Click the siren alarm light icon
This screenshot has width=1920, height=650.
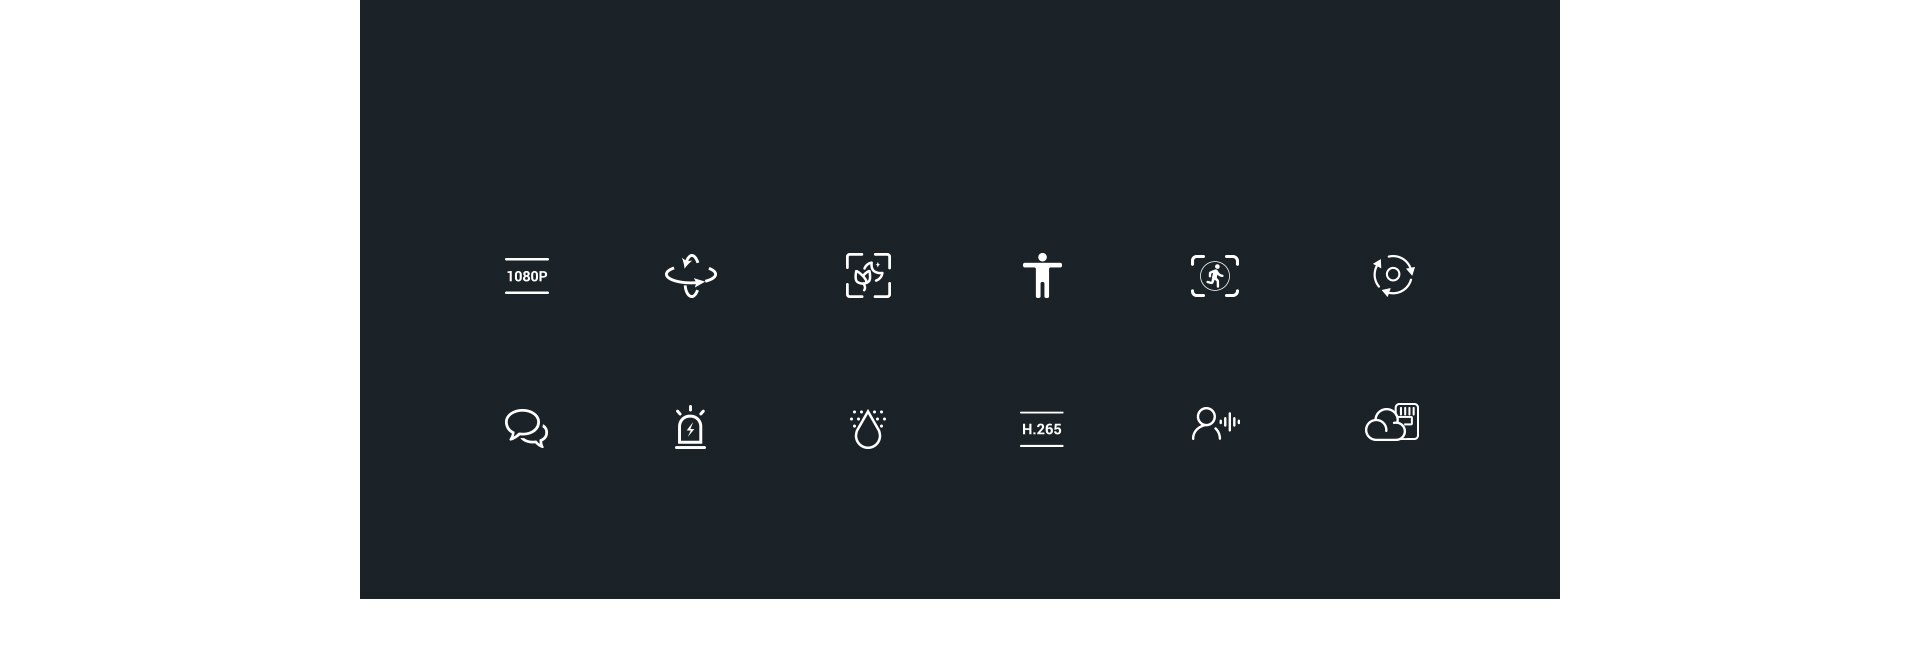pos(690,428)
